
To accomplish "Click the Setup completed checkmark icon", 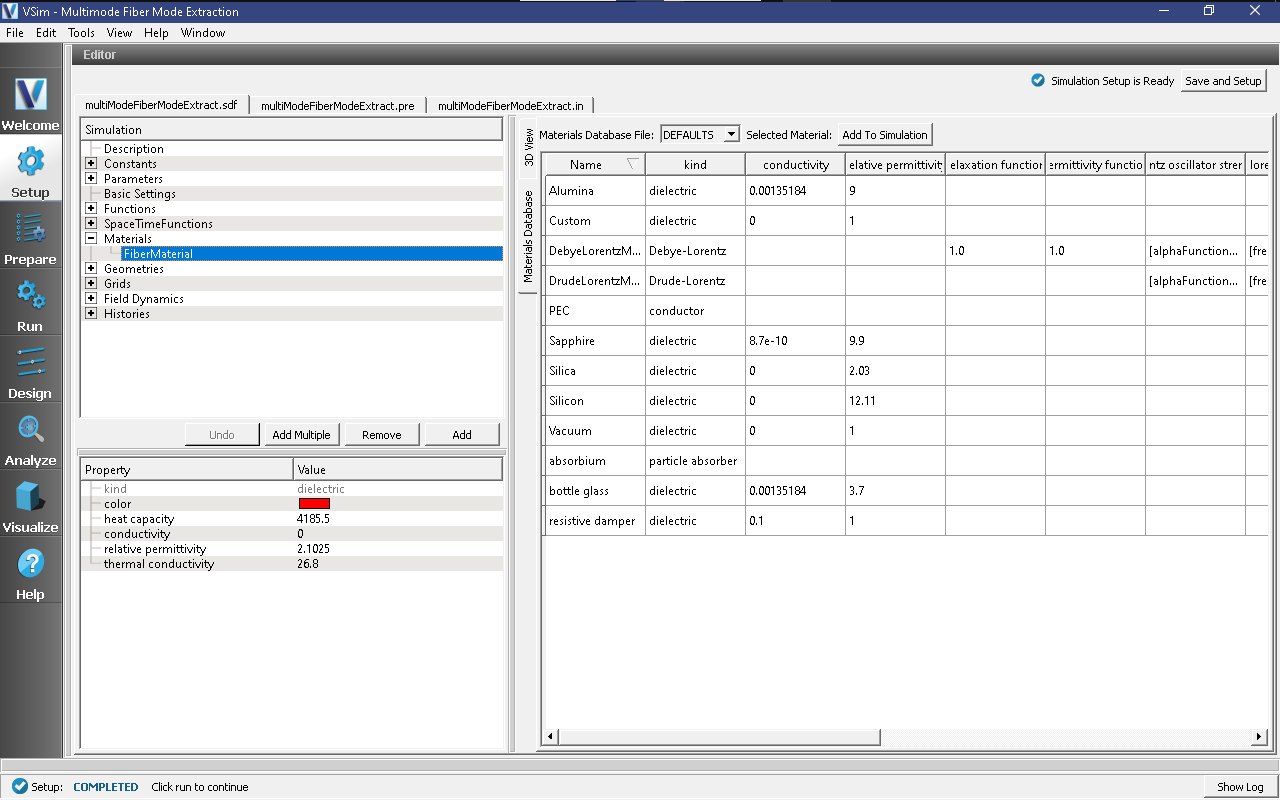I will coord(20,786).
